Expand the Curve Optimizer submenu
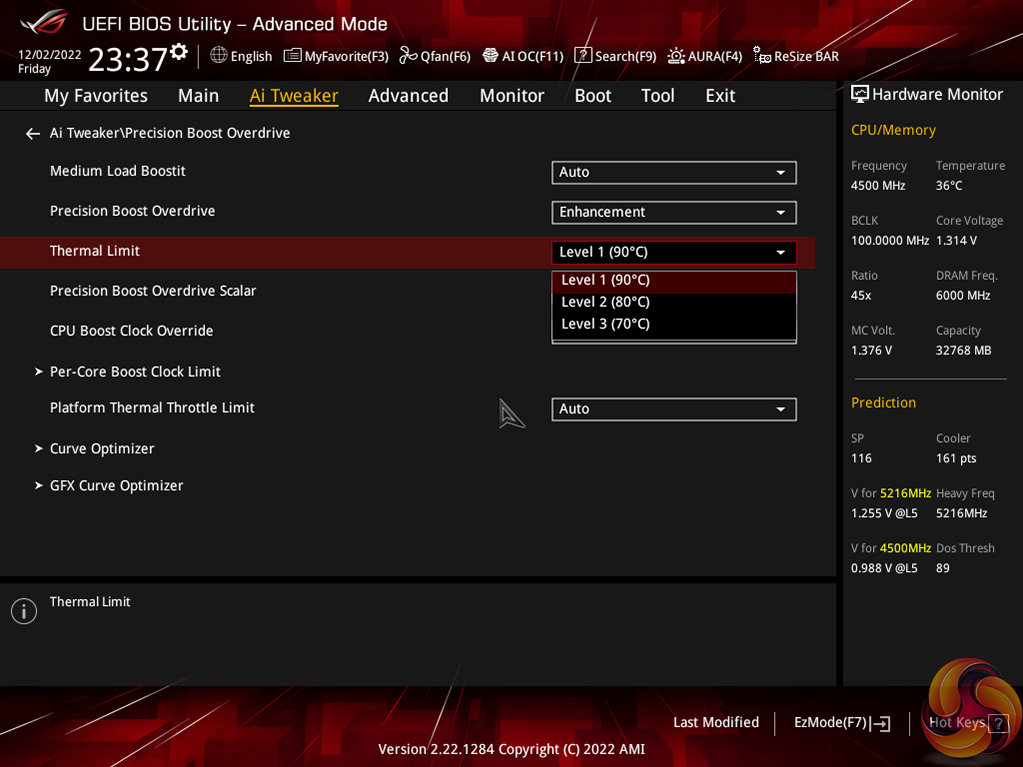This screenshot has height=767, width=1023. [102, 449]
